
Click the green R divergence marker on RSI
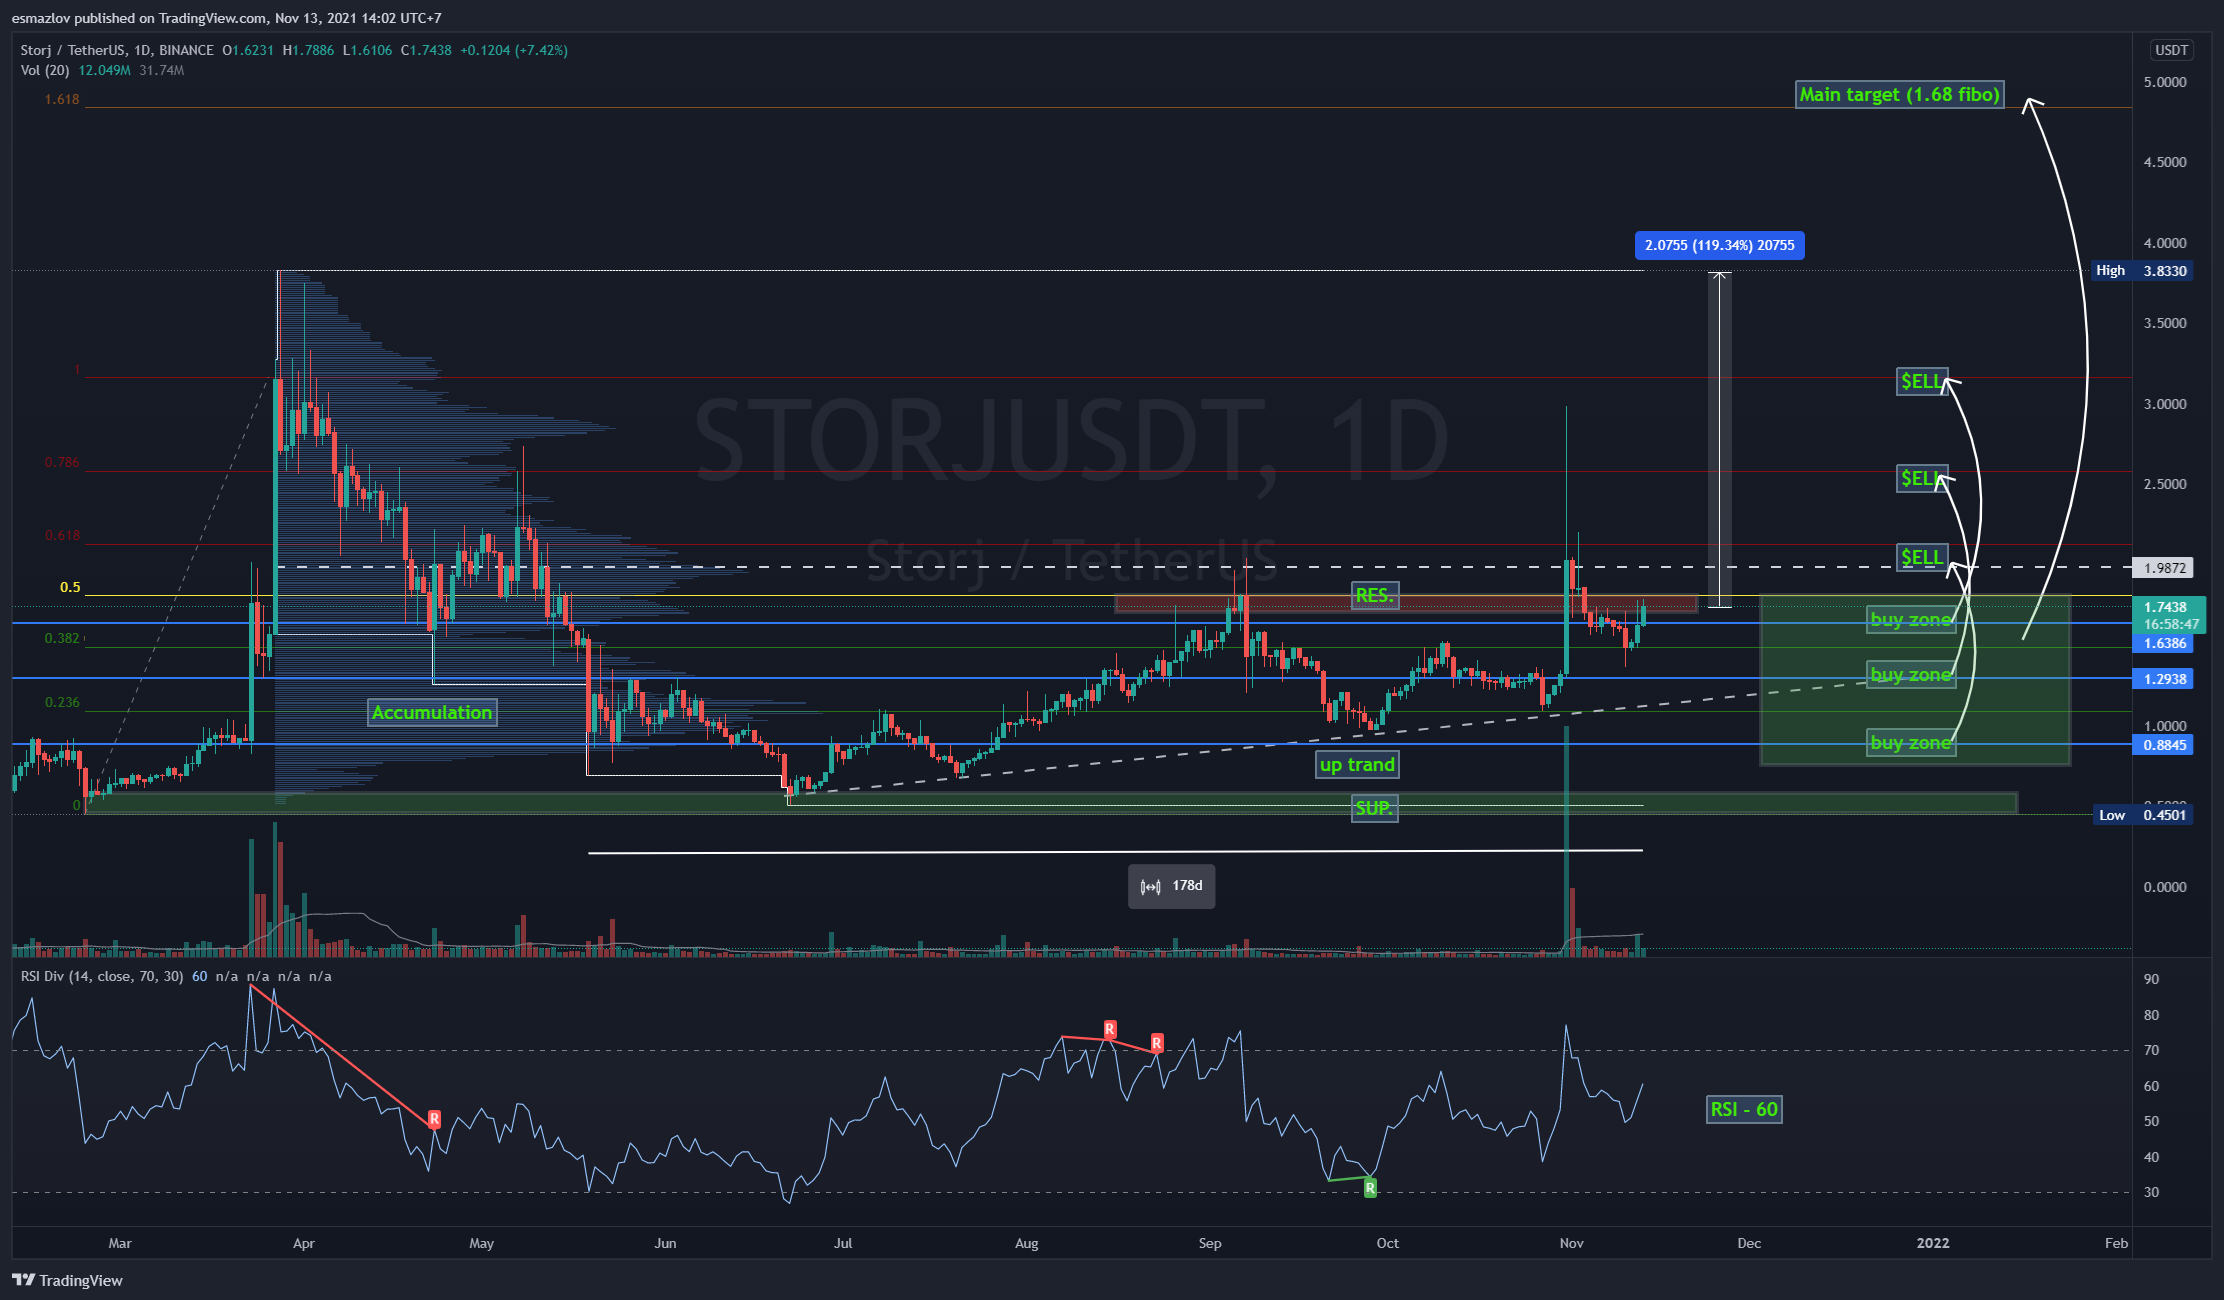coord(1370,1188)
